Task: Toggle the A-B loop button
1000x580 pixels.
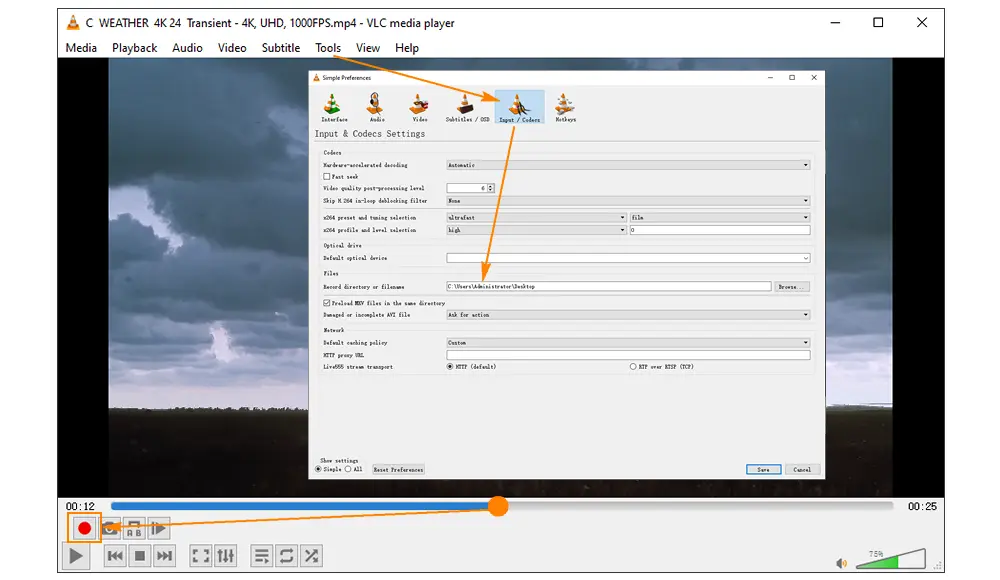Action: click(x=134, y=528)
